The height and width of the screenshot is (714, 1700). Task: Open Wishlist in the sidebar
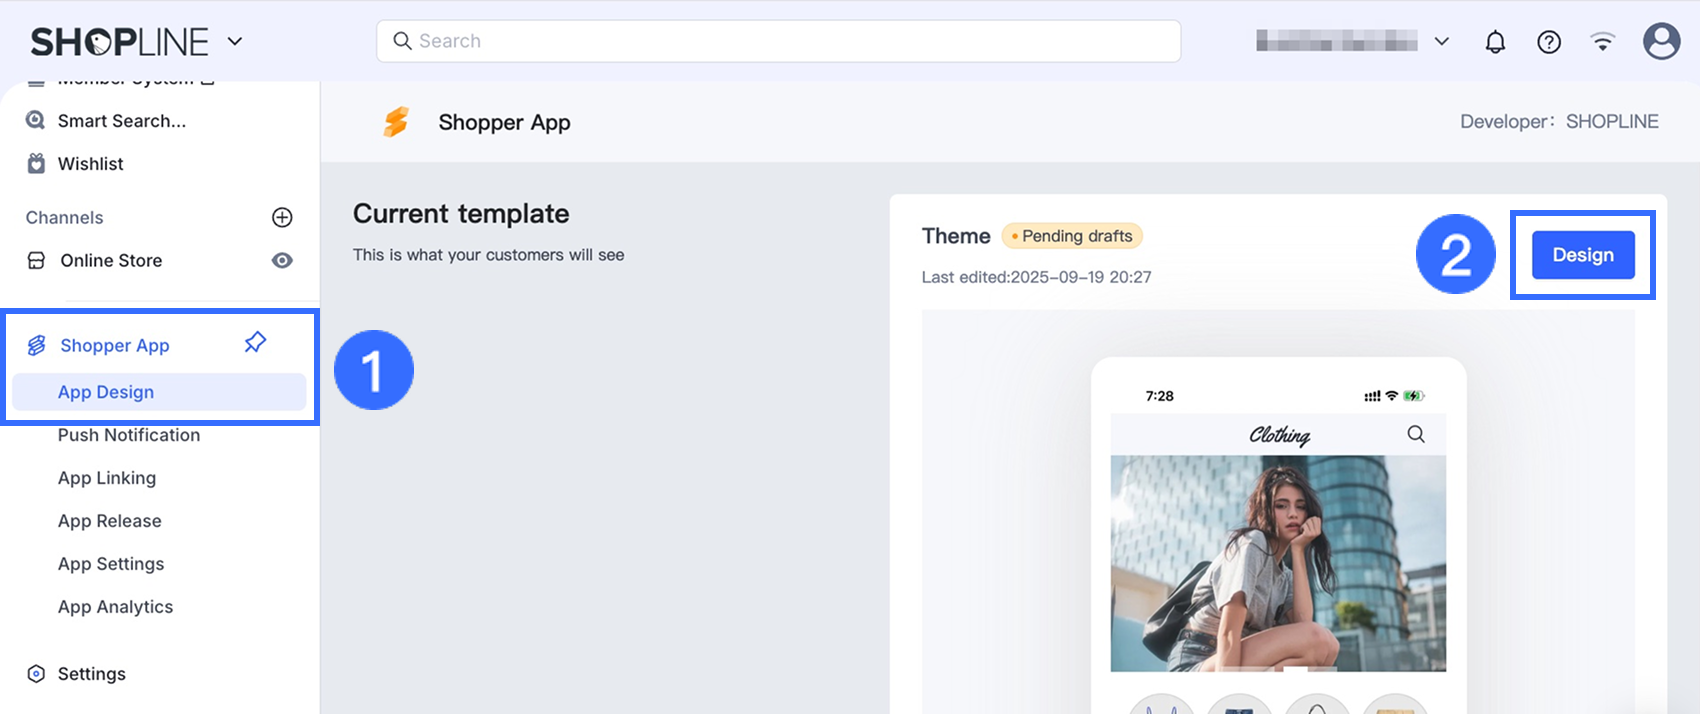tap(90, 164)
